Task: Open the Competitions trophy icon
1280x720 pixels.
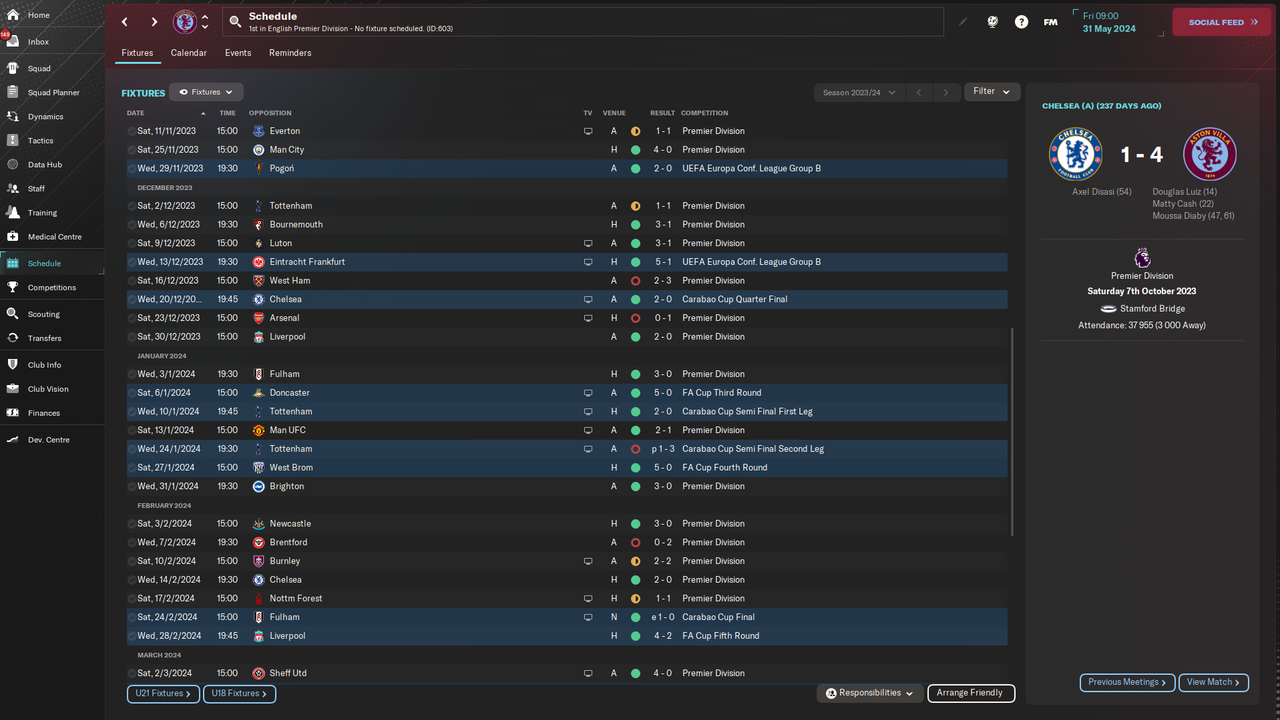Action: pyautogui.click(x=13, y=287)
